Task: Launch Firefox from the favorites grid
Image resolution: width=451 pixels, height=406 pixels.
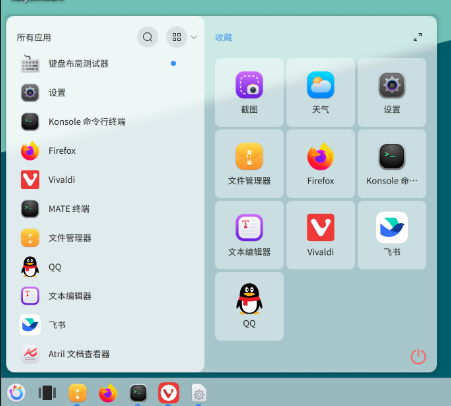Action: (320, 164)
